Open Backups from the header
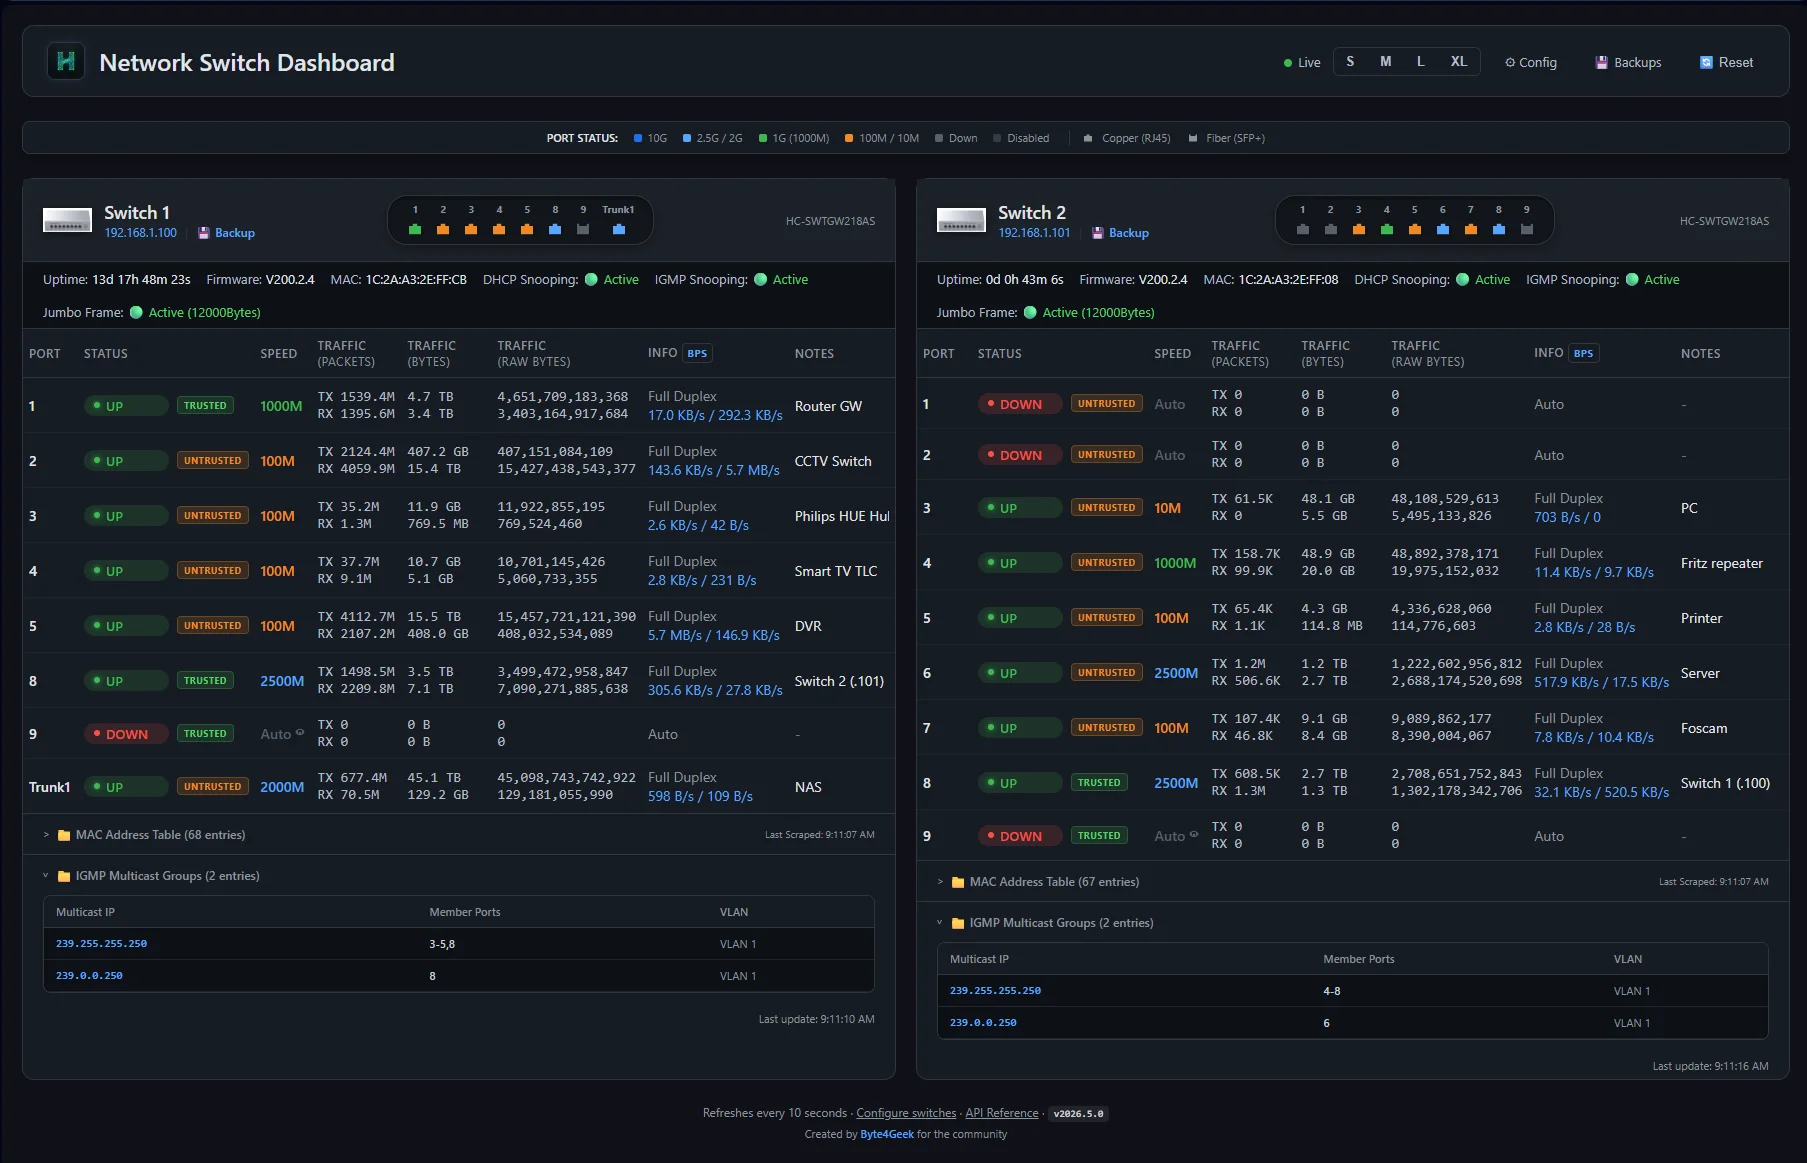Viewport: 1807px width, 1163px height. [x=1628, y=62]
